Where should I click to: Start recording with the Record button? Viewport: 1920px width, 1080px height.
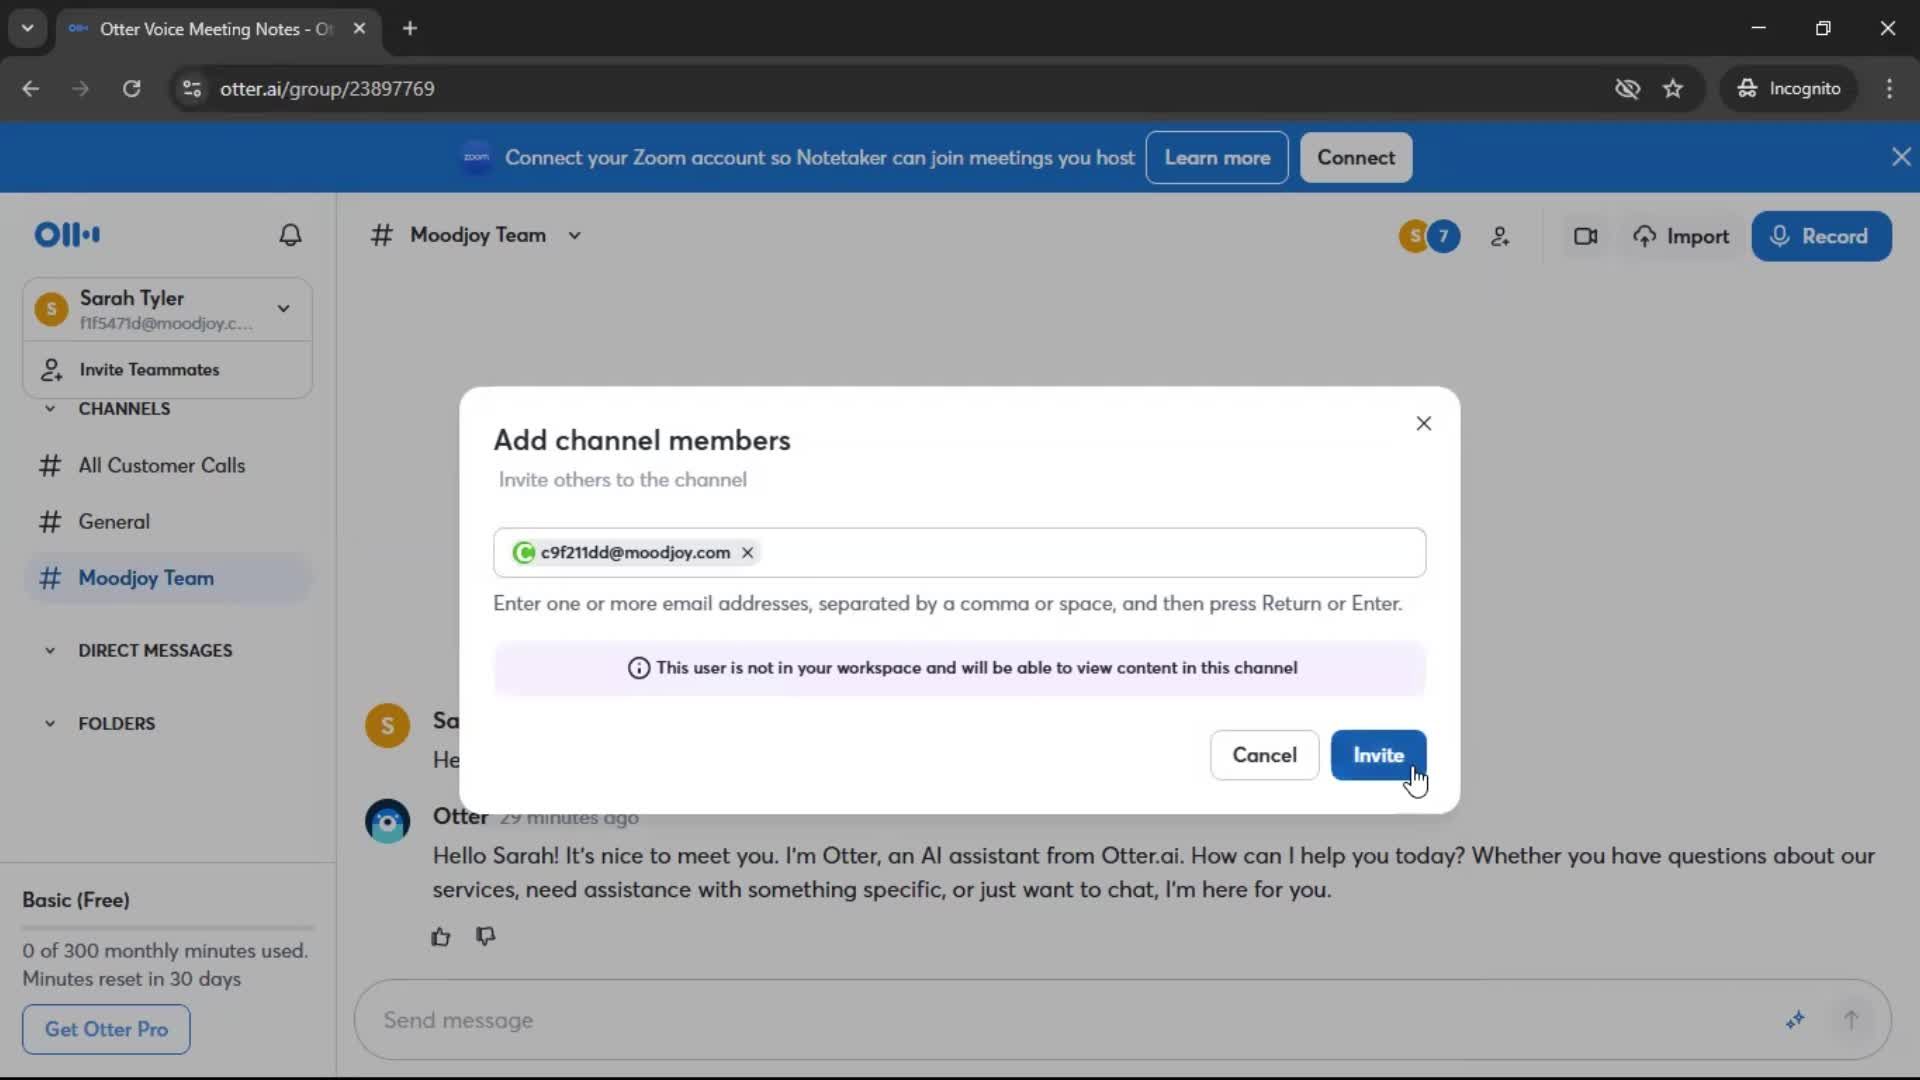(x=1821, y=237)
